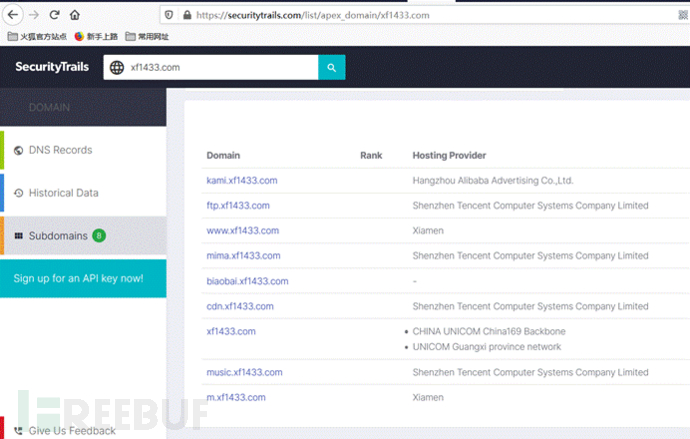This screenshot has width=690, height=439.
Task: Click the globe icon in search box
Action: pos(117,67)
